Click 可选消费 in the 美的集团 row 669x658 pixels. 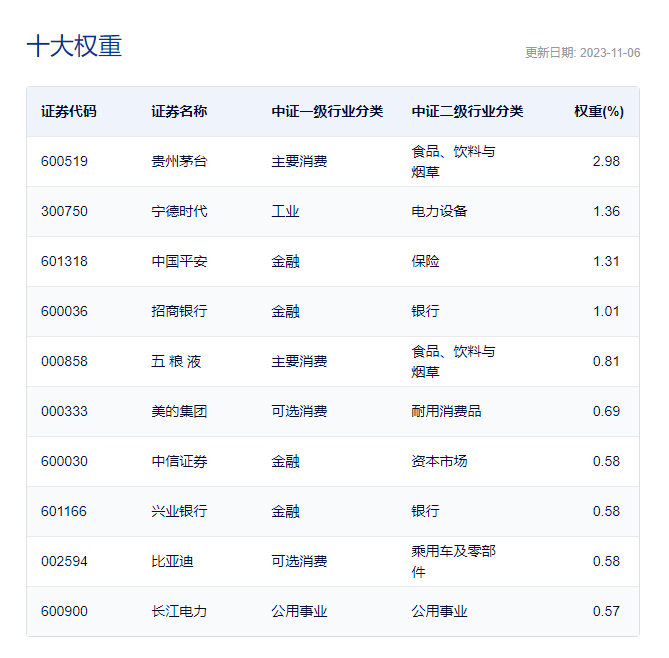[300, 411]
